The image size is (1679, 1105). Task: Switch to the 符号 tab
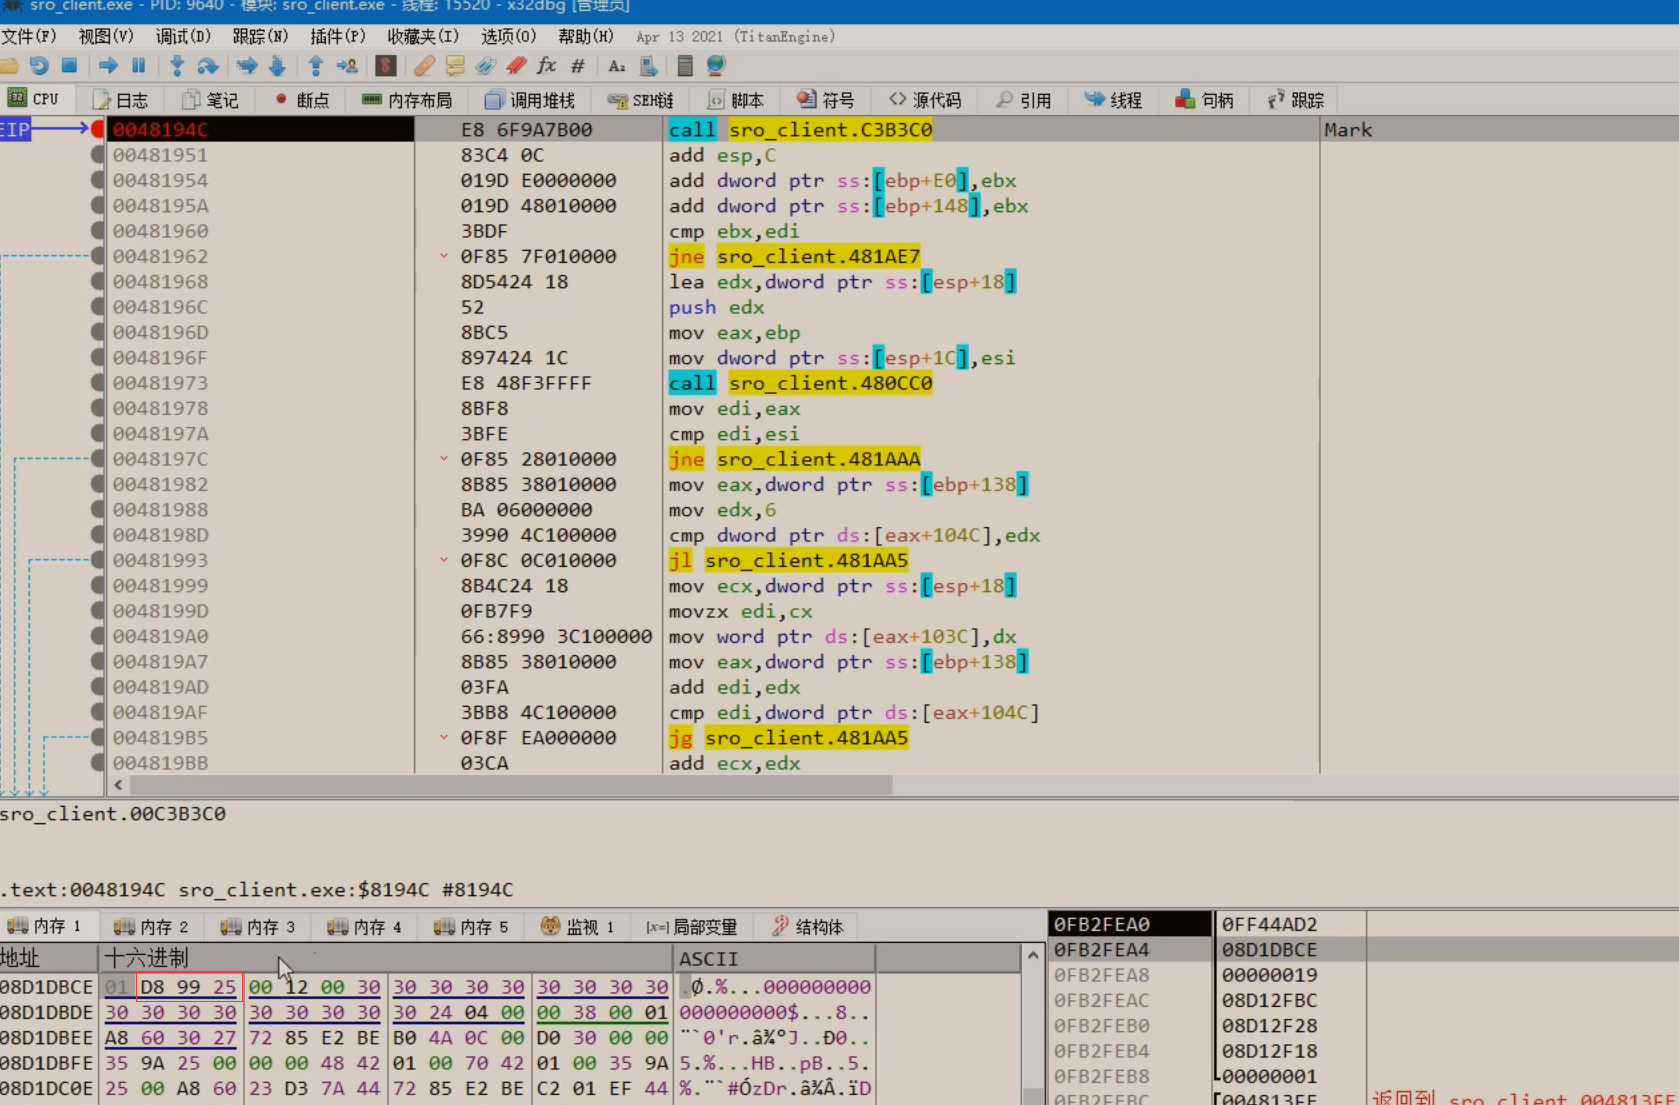826,100
